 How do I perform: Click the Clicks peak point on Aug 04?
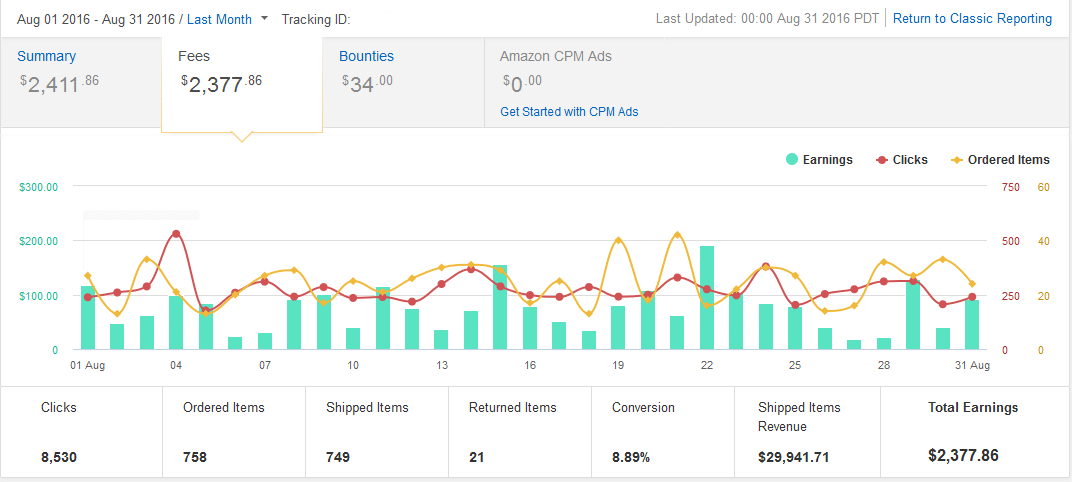point(176,234)
